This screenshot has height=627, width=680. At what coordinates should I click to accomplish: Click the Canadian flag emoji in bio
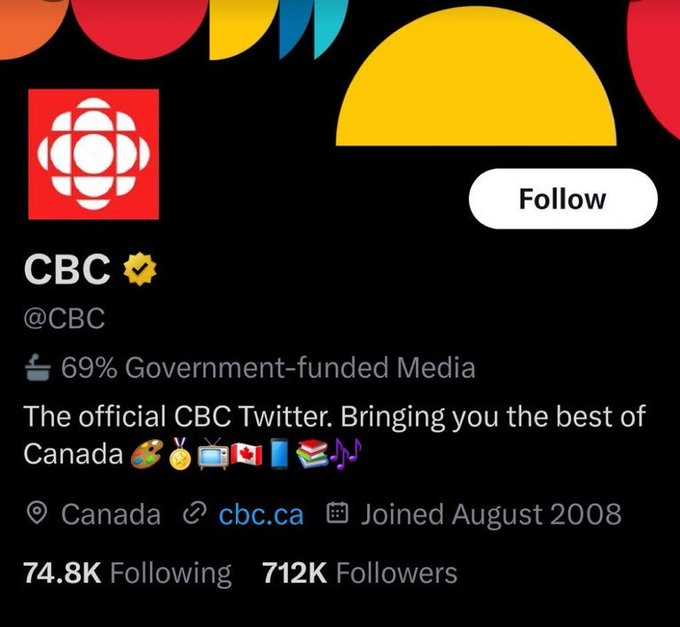[x=246, y=455]
